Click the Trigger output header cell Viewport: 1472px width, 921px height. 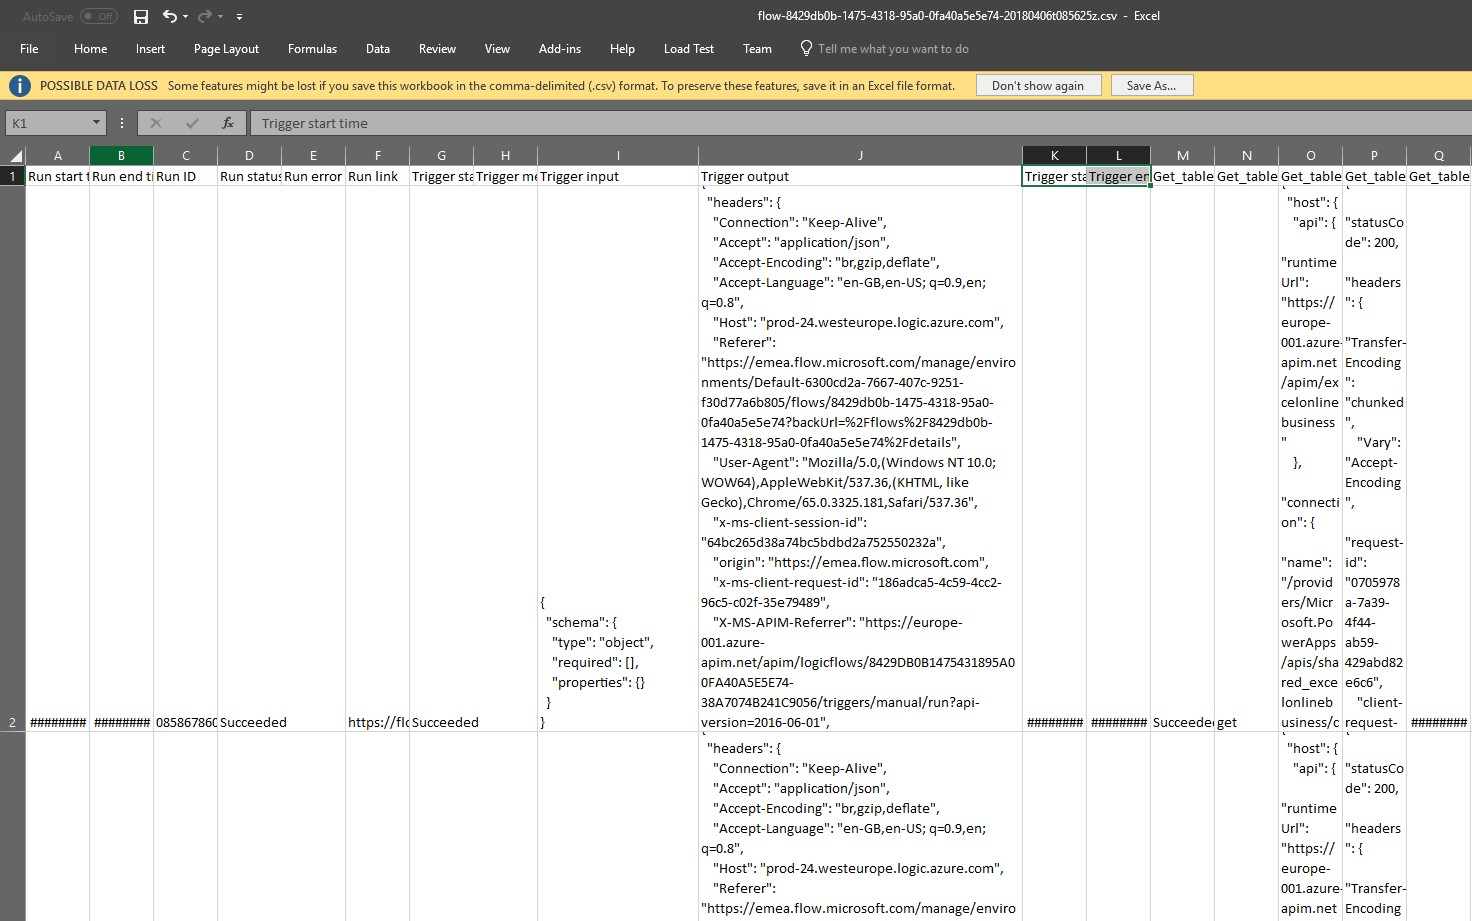(860, 176)
